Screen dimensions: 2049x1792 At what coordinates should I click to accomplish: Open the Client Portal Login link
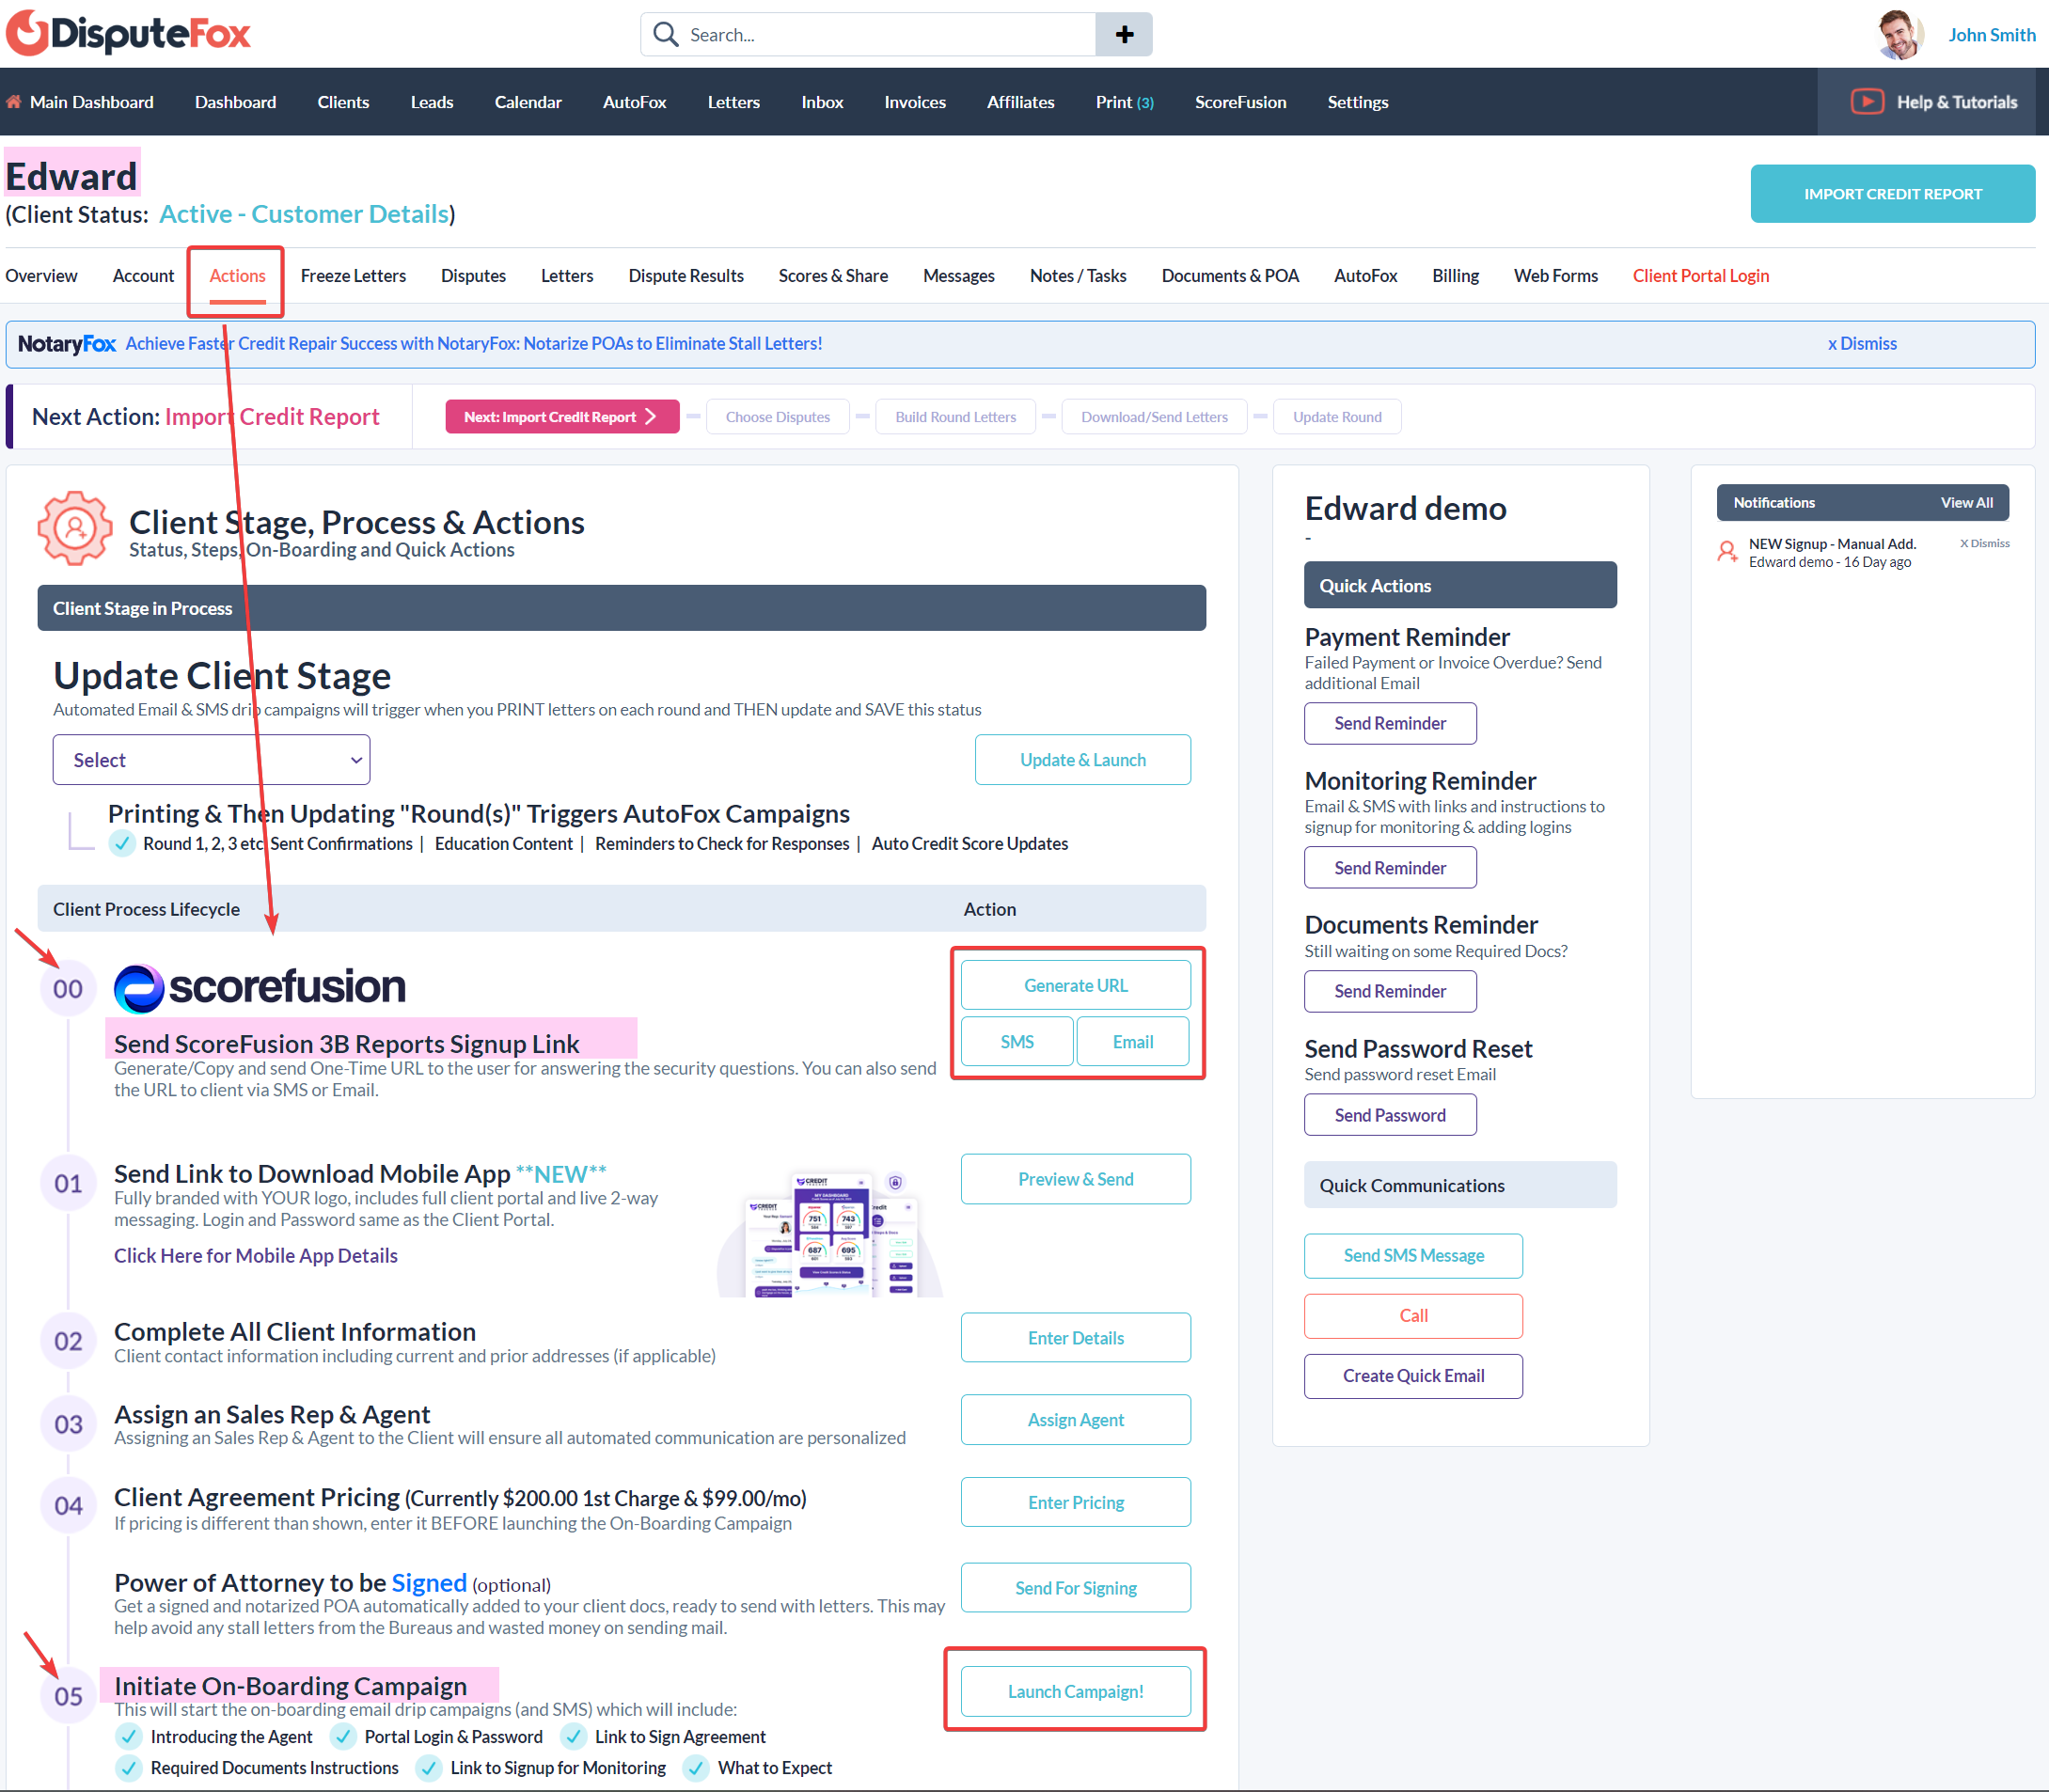pos(1700,276)
